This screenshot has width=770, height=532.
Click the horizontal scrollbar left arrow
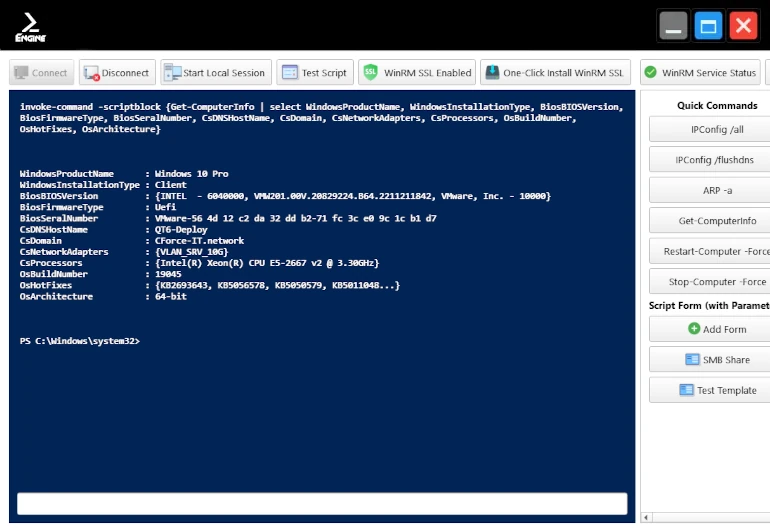646,517
